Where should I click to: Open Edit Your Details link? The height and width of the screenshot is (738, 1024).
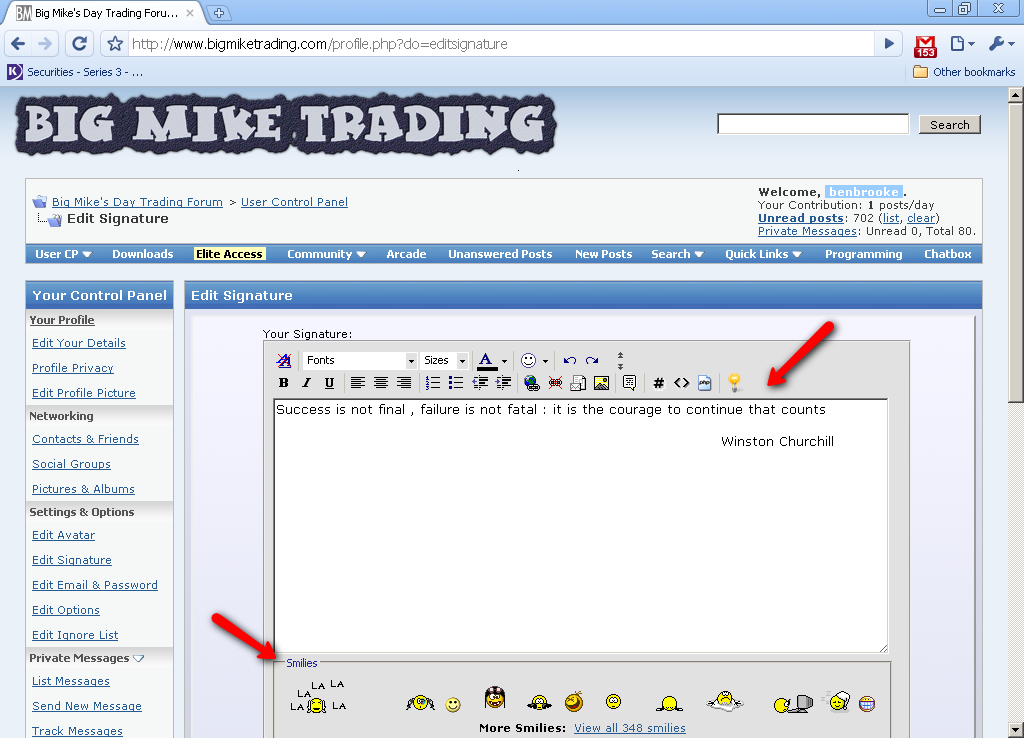tap(79, 343)
